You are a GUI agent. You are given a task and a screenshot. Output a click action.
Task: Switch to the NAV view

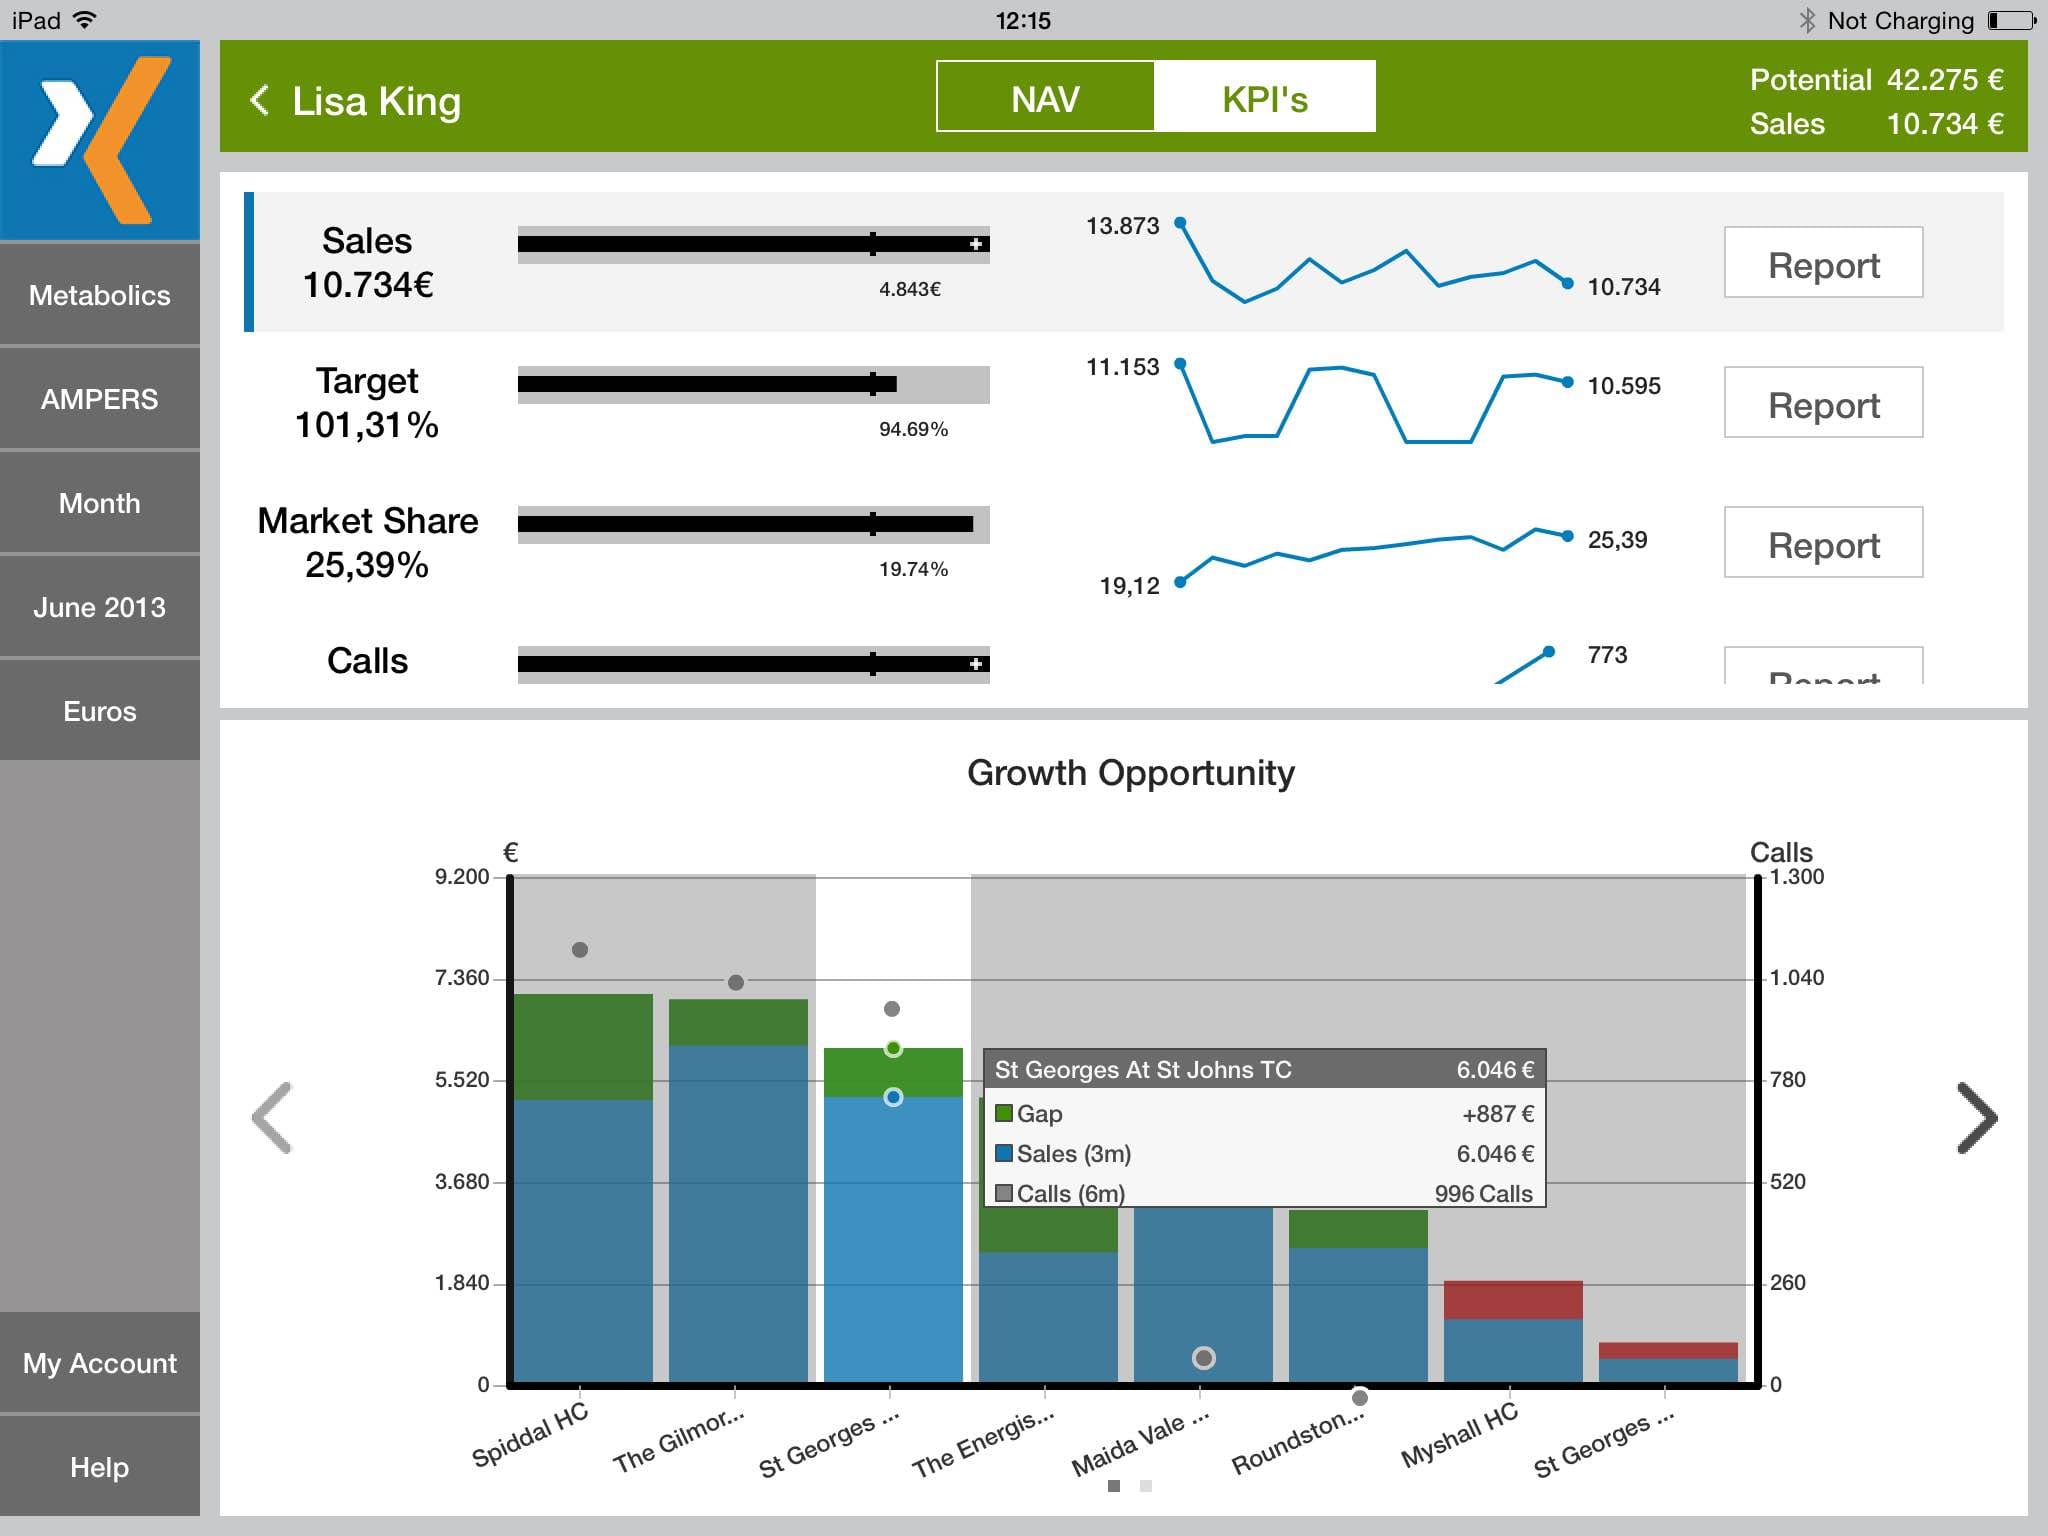1045,97
